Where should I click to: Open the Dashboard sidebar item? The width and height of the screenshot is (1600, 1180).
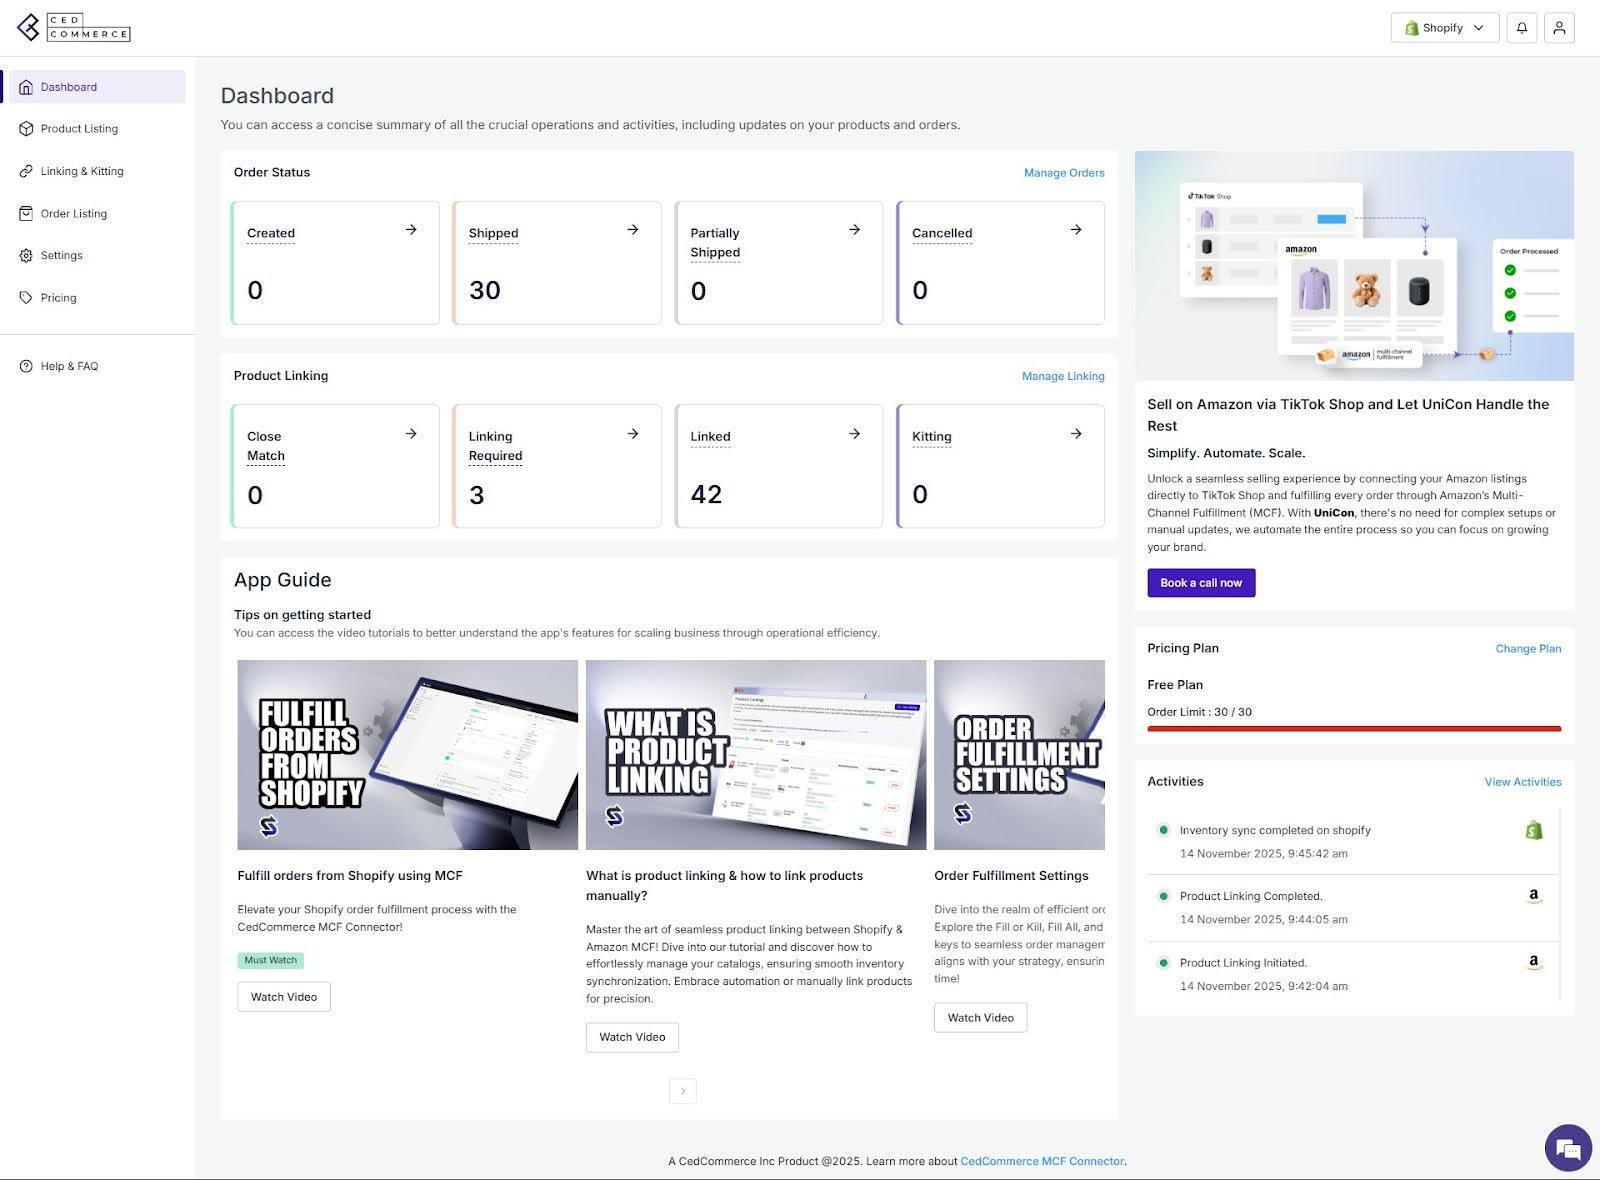(x=69, y=86)
